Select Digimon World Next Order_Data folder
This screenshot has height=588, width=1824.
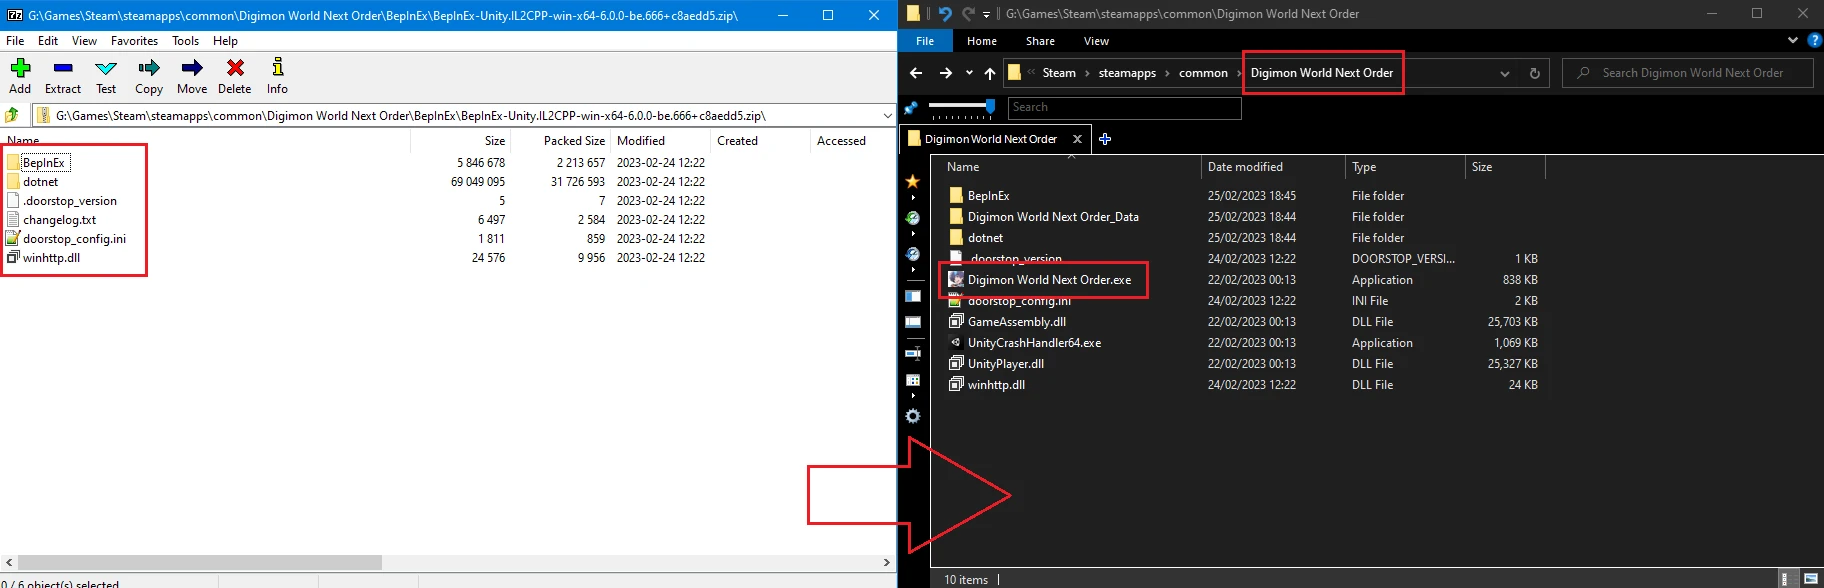(x=1044, y=217)
